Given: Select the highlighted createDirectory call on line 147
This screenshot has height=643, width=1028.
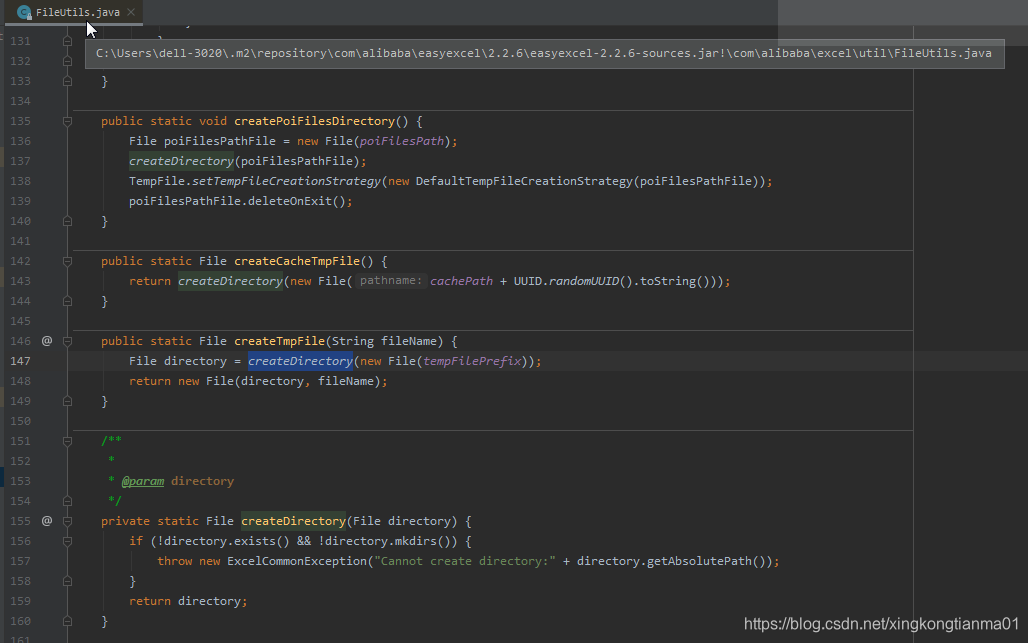Looking at the screenshot, I should pyautogui.click(x=300, y=360).
